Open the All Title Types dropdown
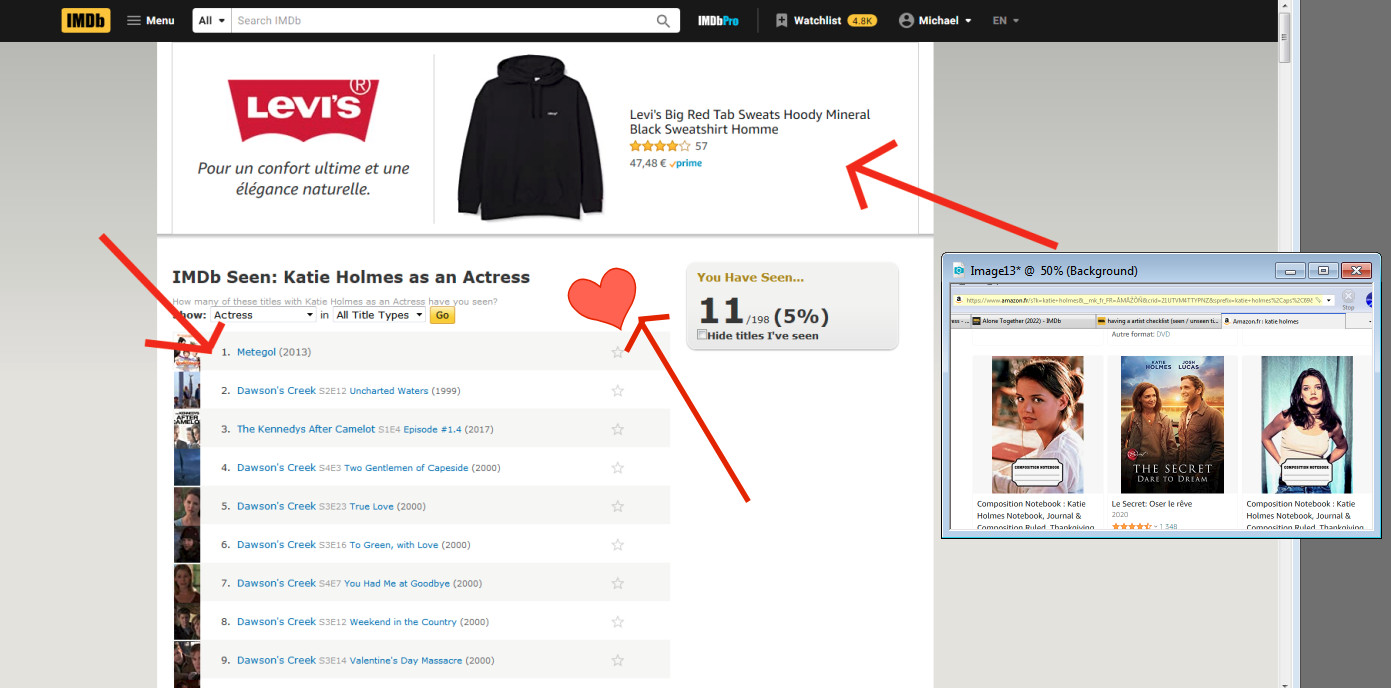1391x688 pixels. [379, 315]
